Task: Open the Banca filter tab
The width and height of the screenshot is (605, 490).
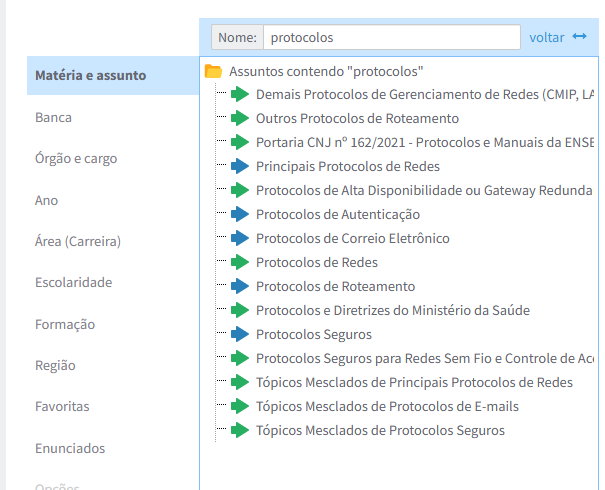Action: click(53, 117)
